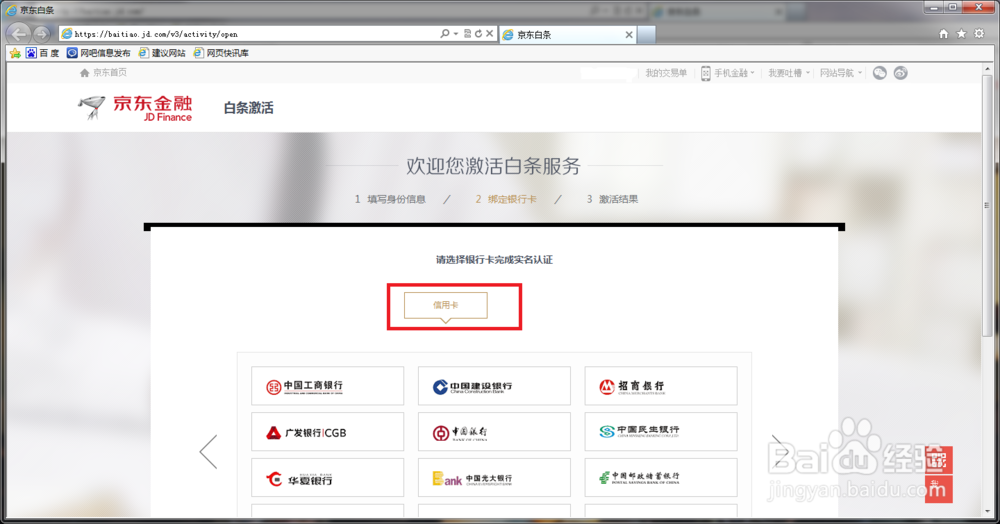
Task: Open the browser Tools gear icon
Action: pos(979,34)
